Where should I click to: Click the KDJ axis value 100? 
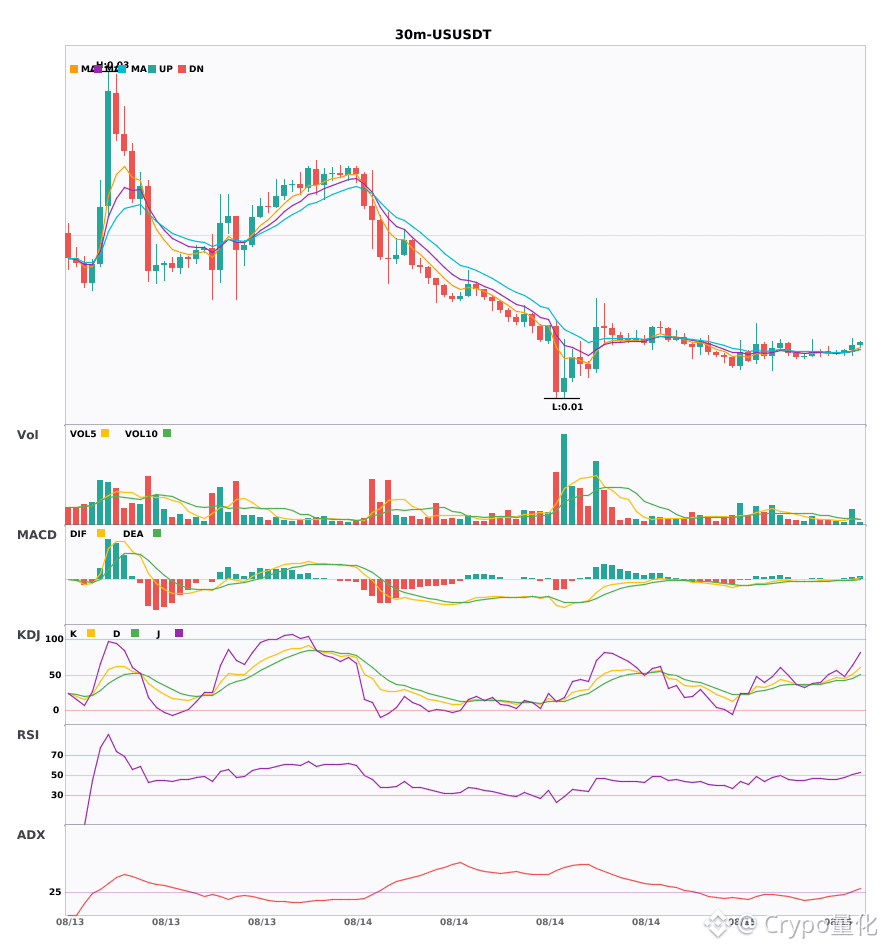click(x=54, y=639)
